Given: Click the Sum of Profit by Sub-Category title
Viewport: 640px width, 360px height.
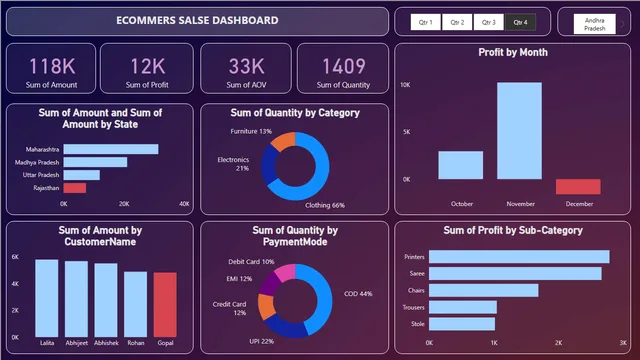Looking at the screenshot, I should 513,230.
